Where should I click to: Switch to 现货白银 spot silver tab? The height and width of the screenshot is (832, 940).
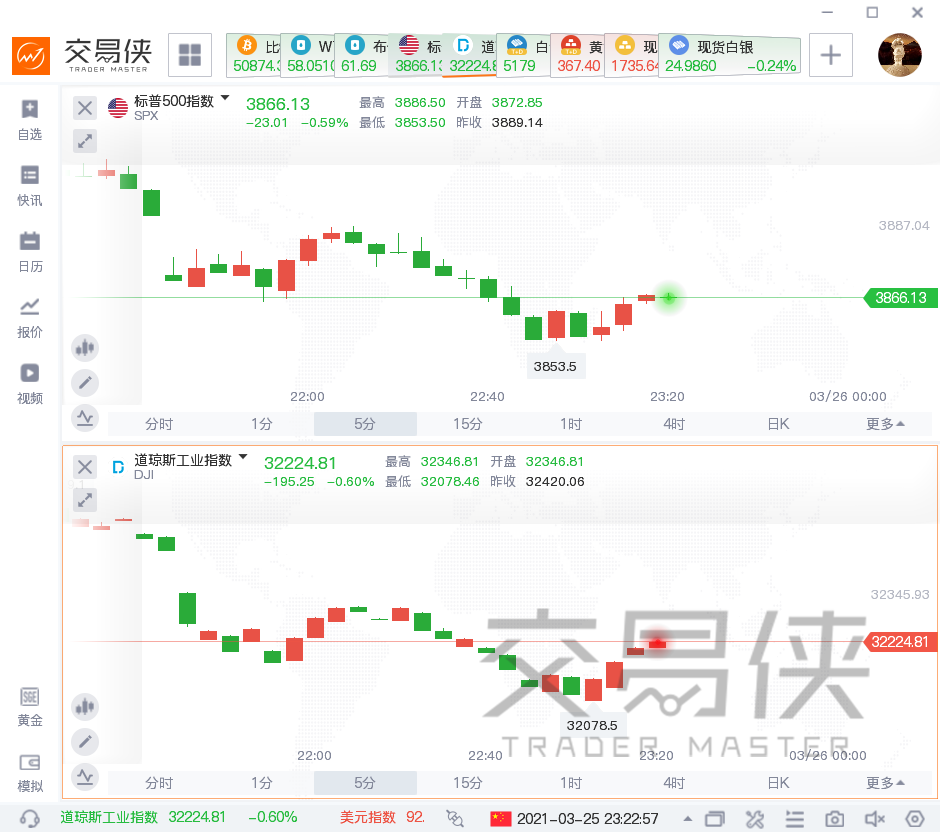click(x=730, y=55)
